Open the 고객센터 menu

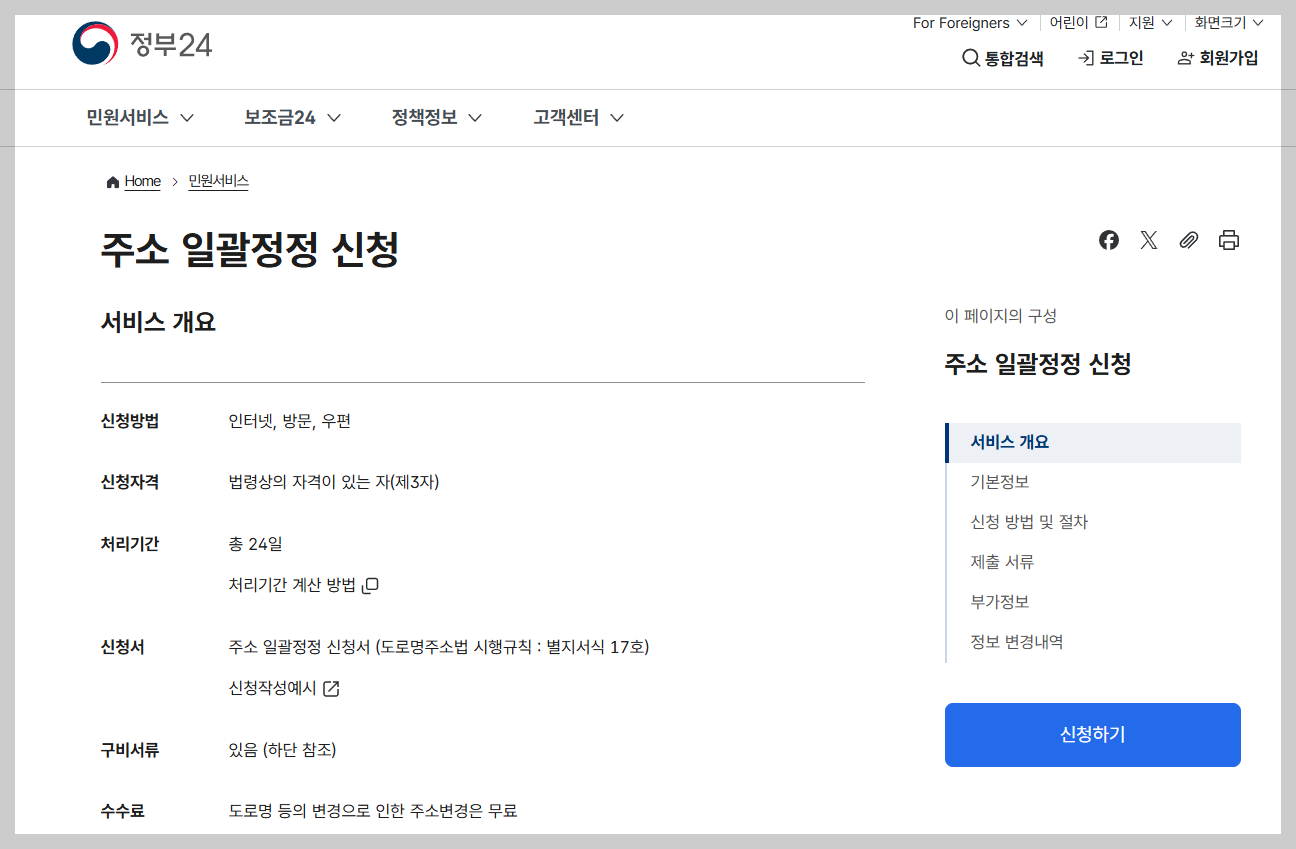(579, 118)
